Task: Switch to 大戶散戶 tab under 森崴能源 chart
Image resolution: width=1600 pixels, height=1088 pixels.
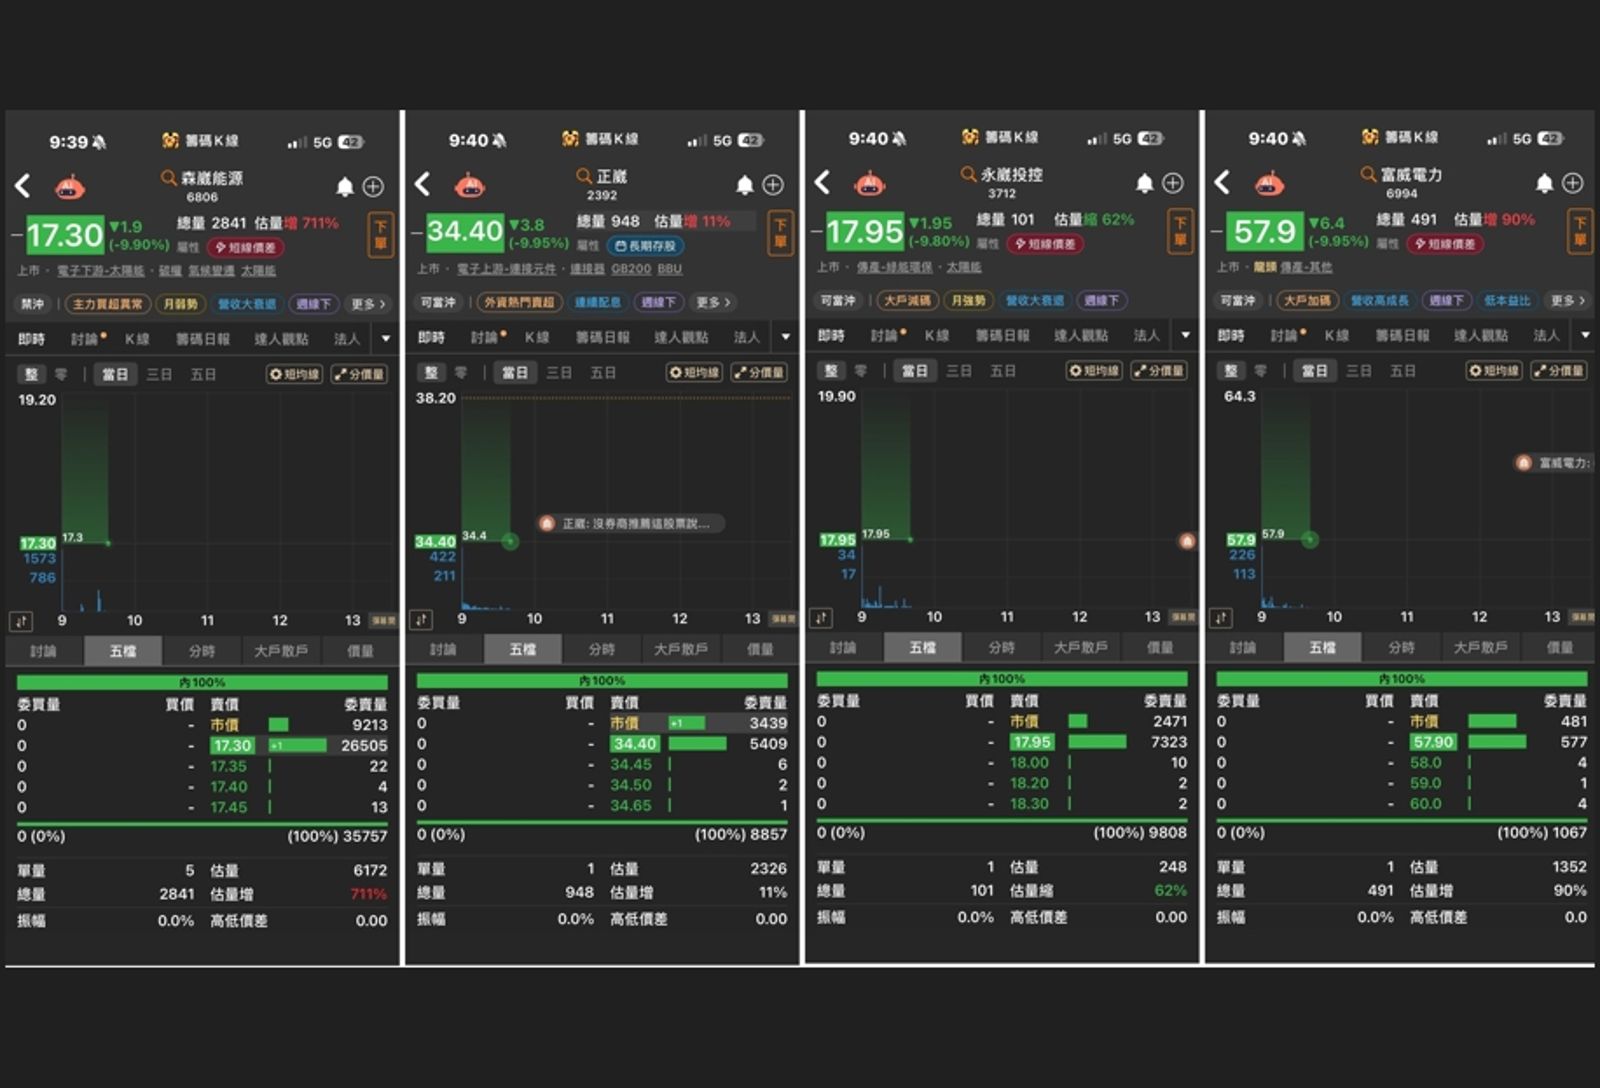Action: (x=281, y=651)
